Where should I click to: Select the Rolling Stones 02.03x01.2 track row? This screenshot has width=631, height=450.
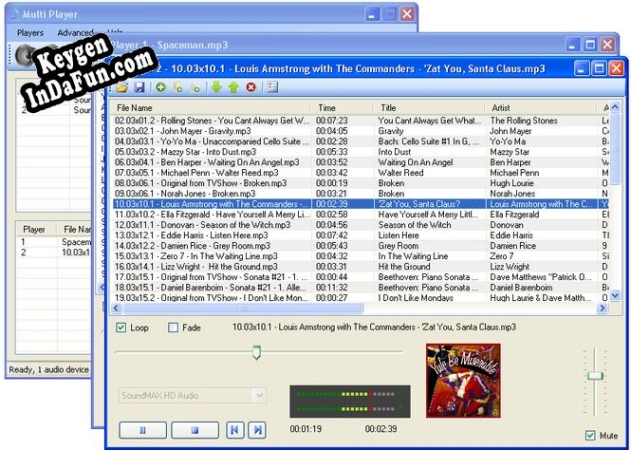click(359, 120)
